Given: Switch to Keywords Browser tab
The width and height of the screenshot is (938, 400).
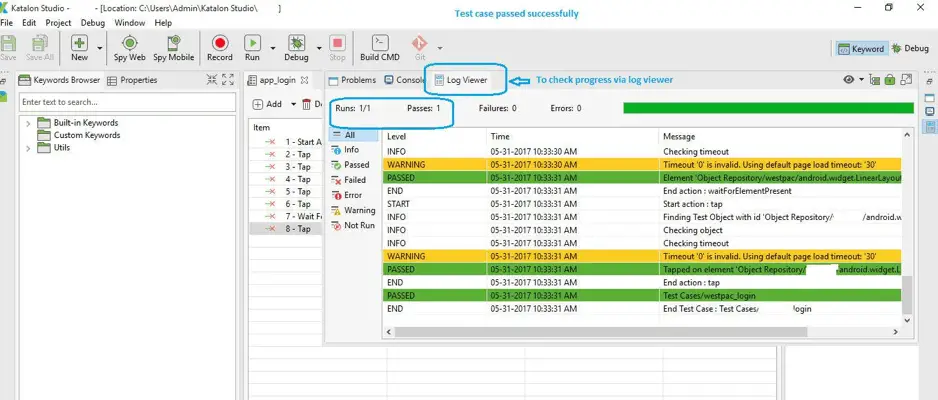Looking at the screenshot, I should [59, 80].
